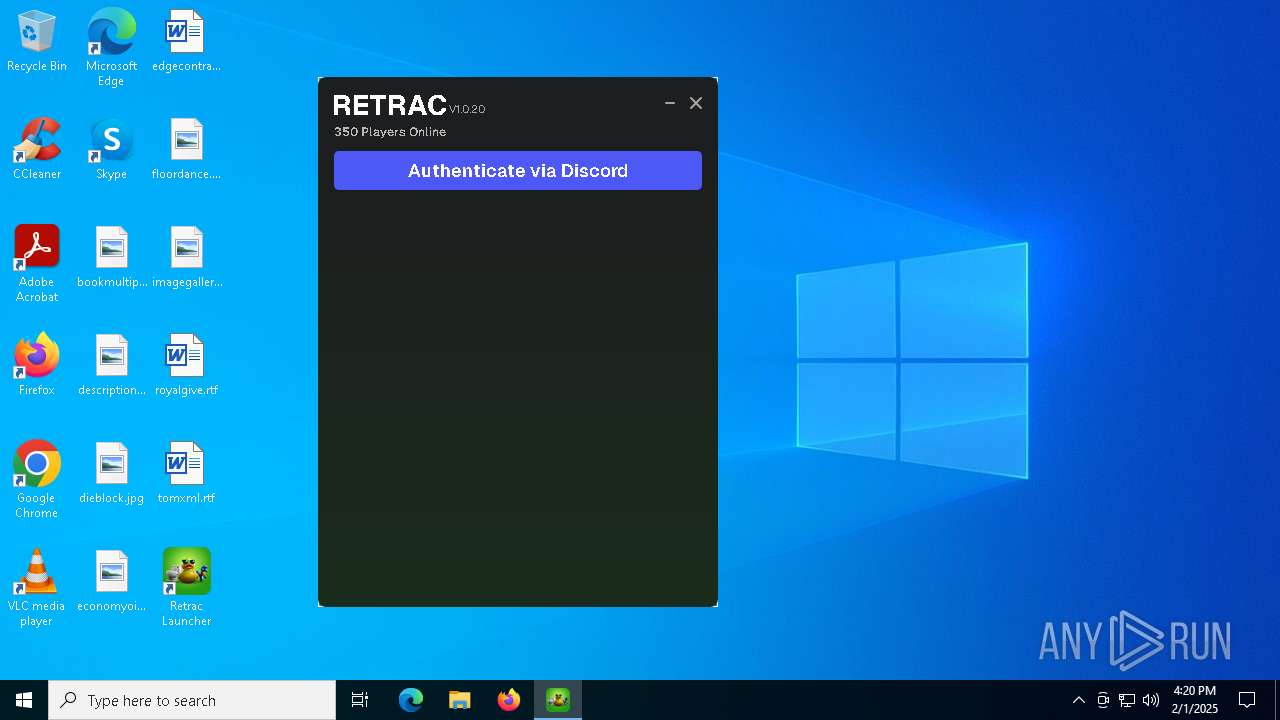Click the RETRAC logo title

coord(390,105)
